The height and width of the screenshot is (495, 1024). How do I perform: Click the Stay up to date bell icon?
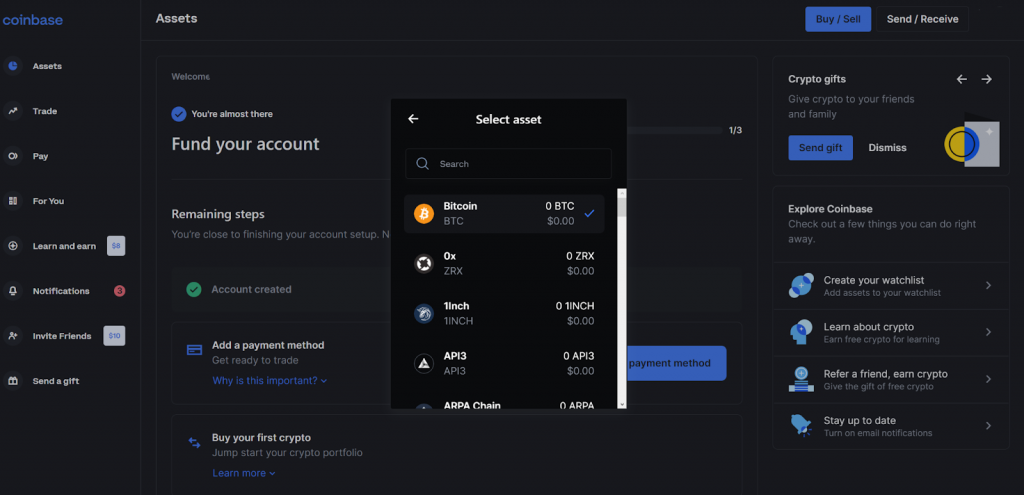click(x=801, y=426)
